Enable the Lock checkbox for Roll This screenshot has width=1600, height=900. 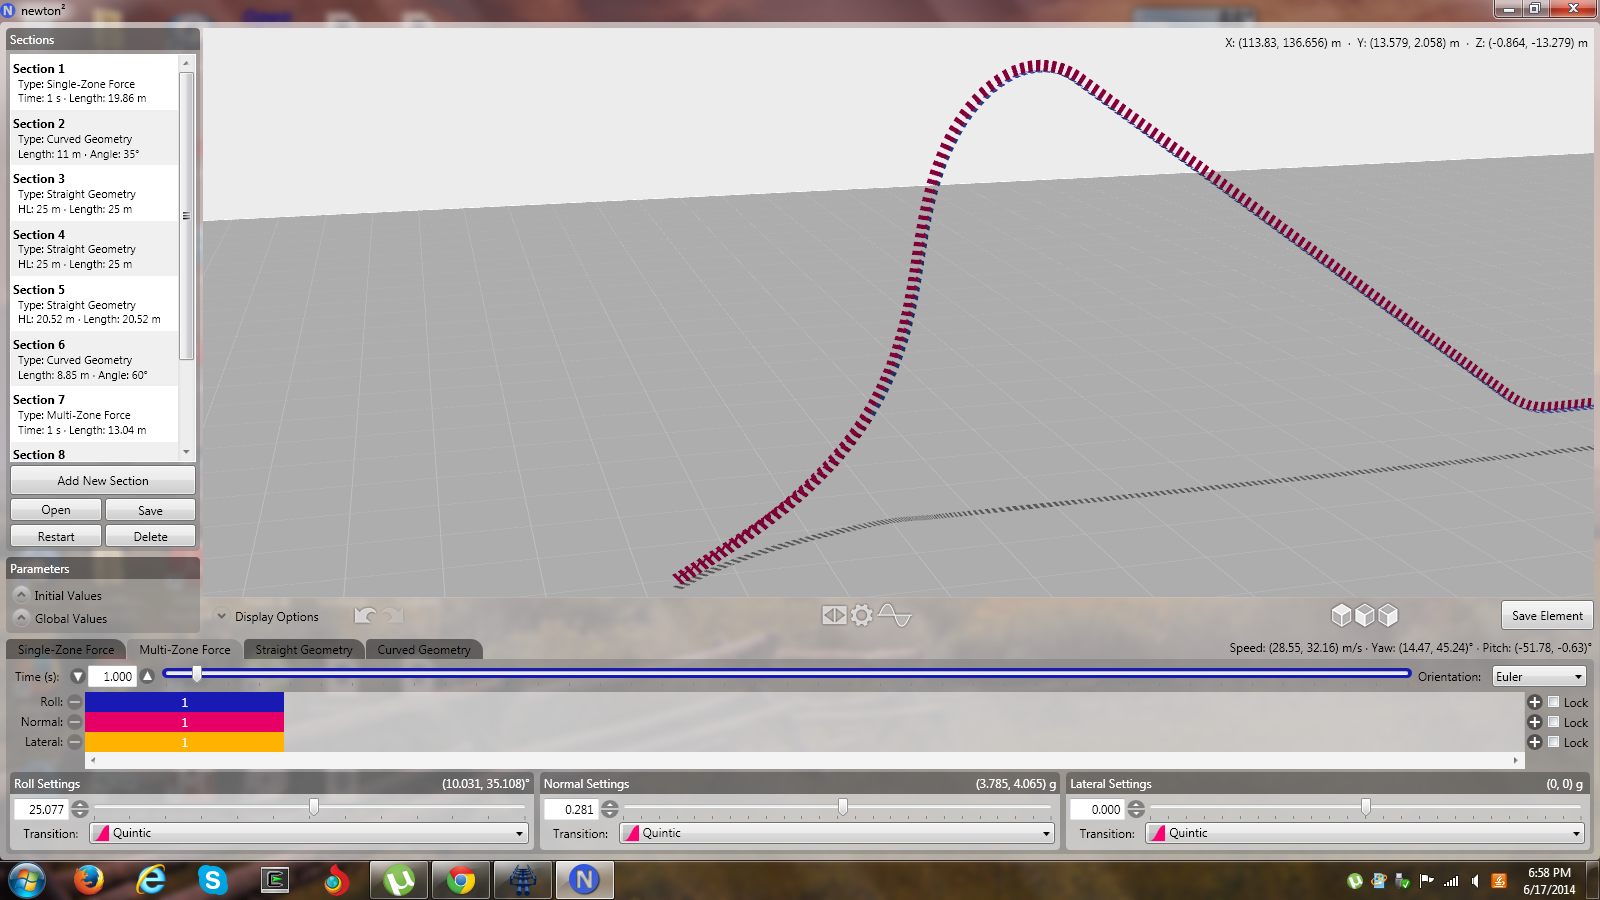(1554, 702)
